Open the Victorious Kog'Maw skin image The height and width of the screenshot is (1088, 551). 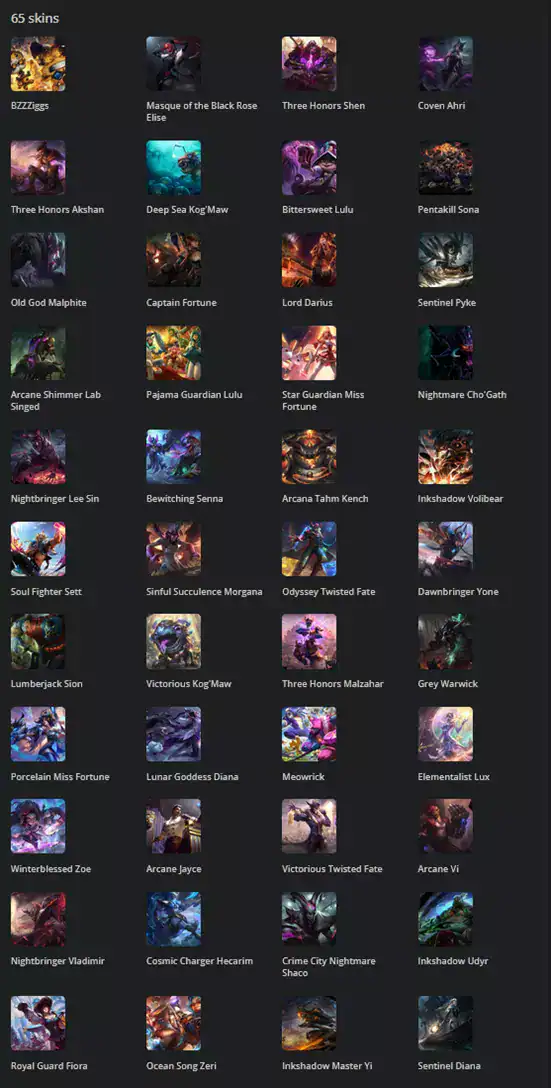click(173, 642)
